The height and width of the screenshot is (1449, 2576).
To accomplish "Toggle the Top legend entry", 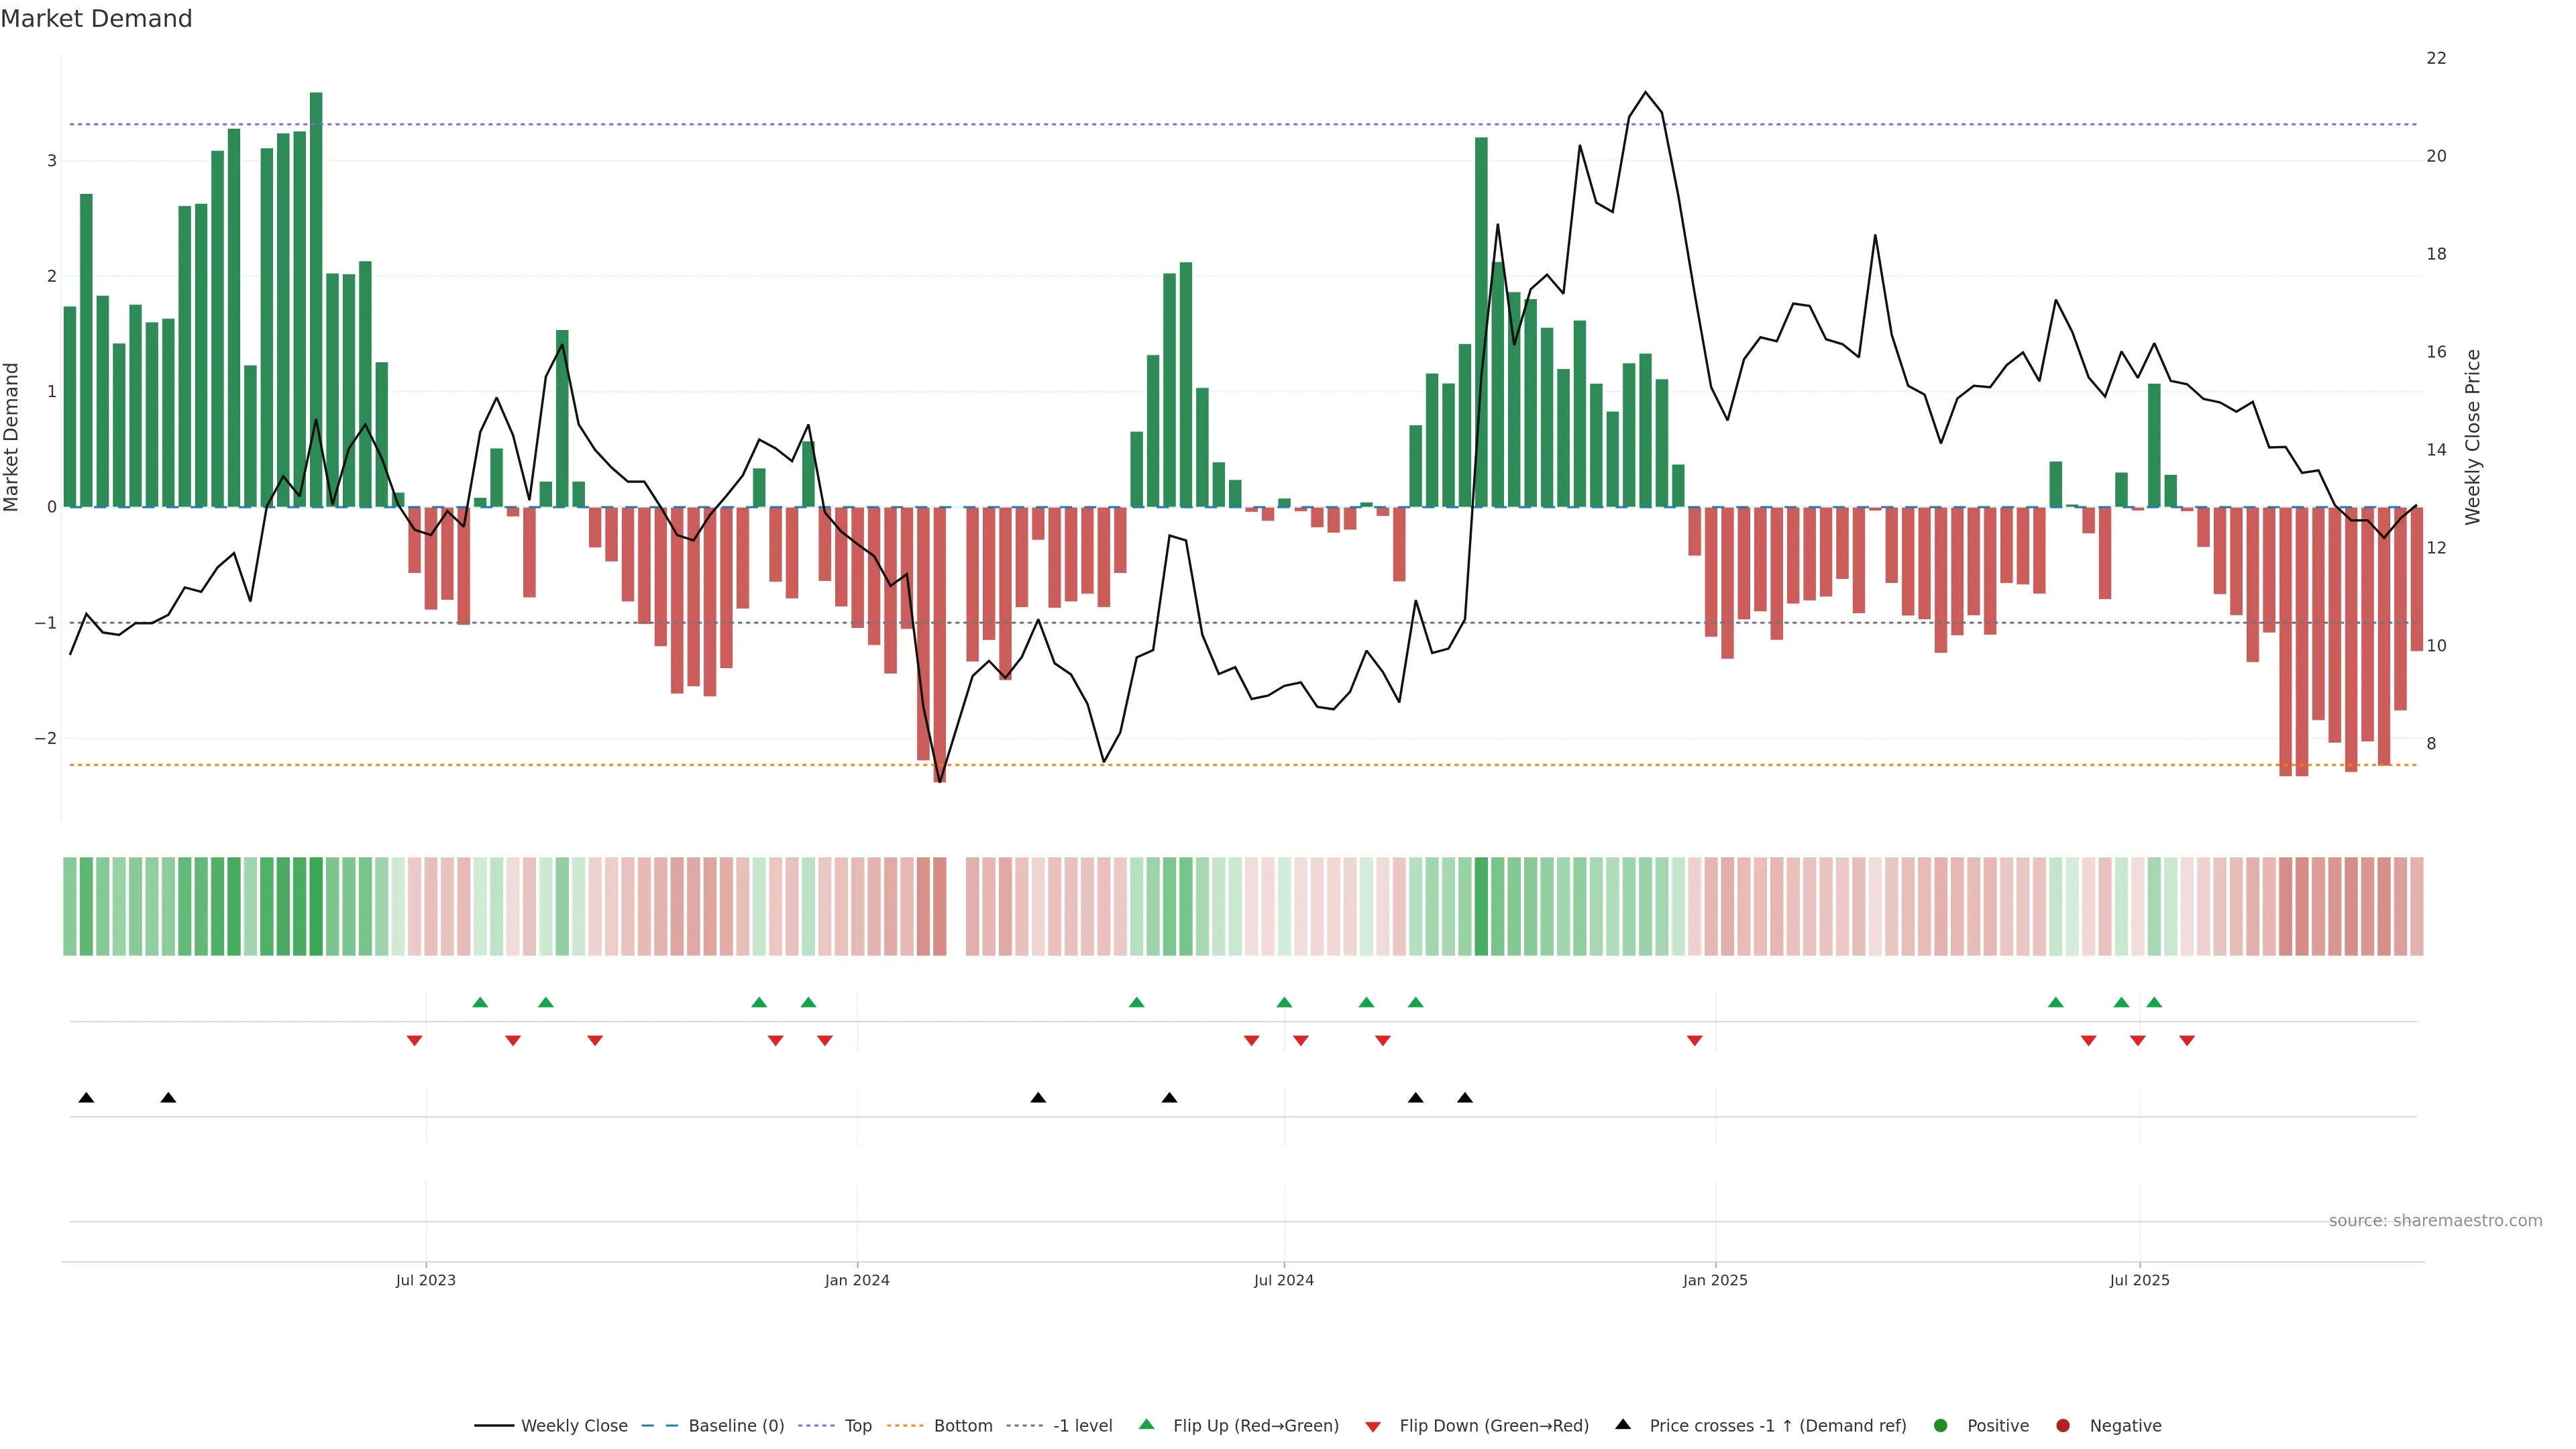I will coord(857,1425).
